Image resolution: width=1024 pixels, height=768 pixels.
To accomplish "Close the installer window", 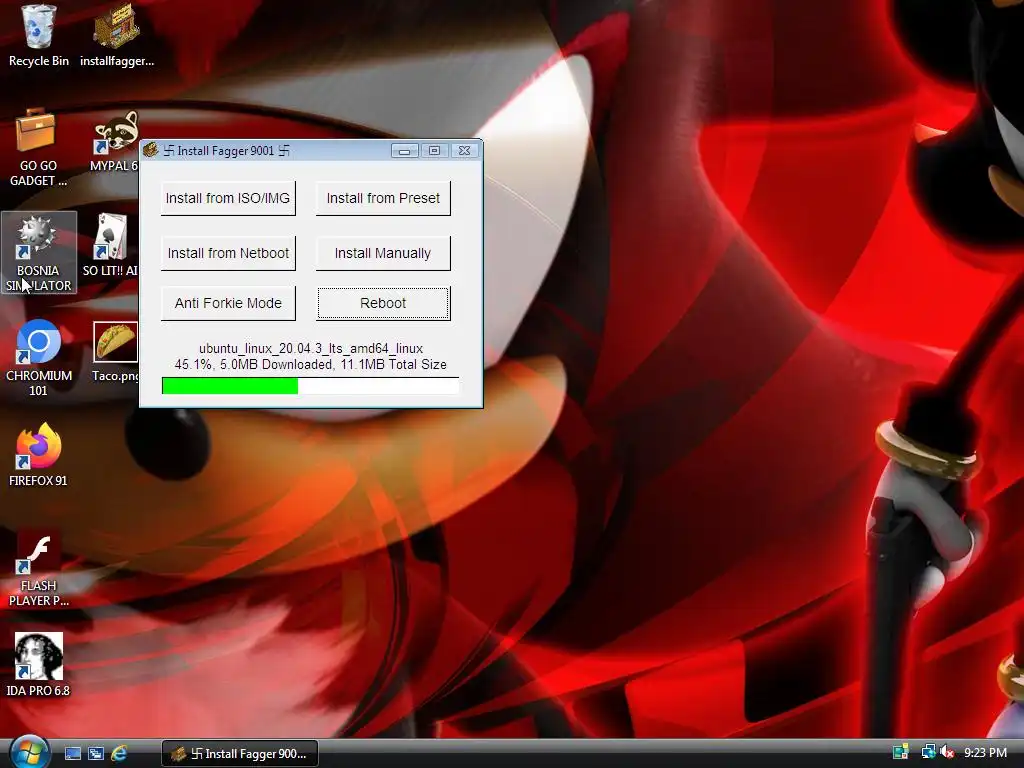I will pos(464,151).
